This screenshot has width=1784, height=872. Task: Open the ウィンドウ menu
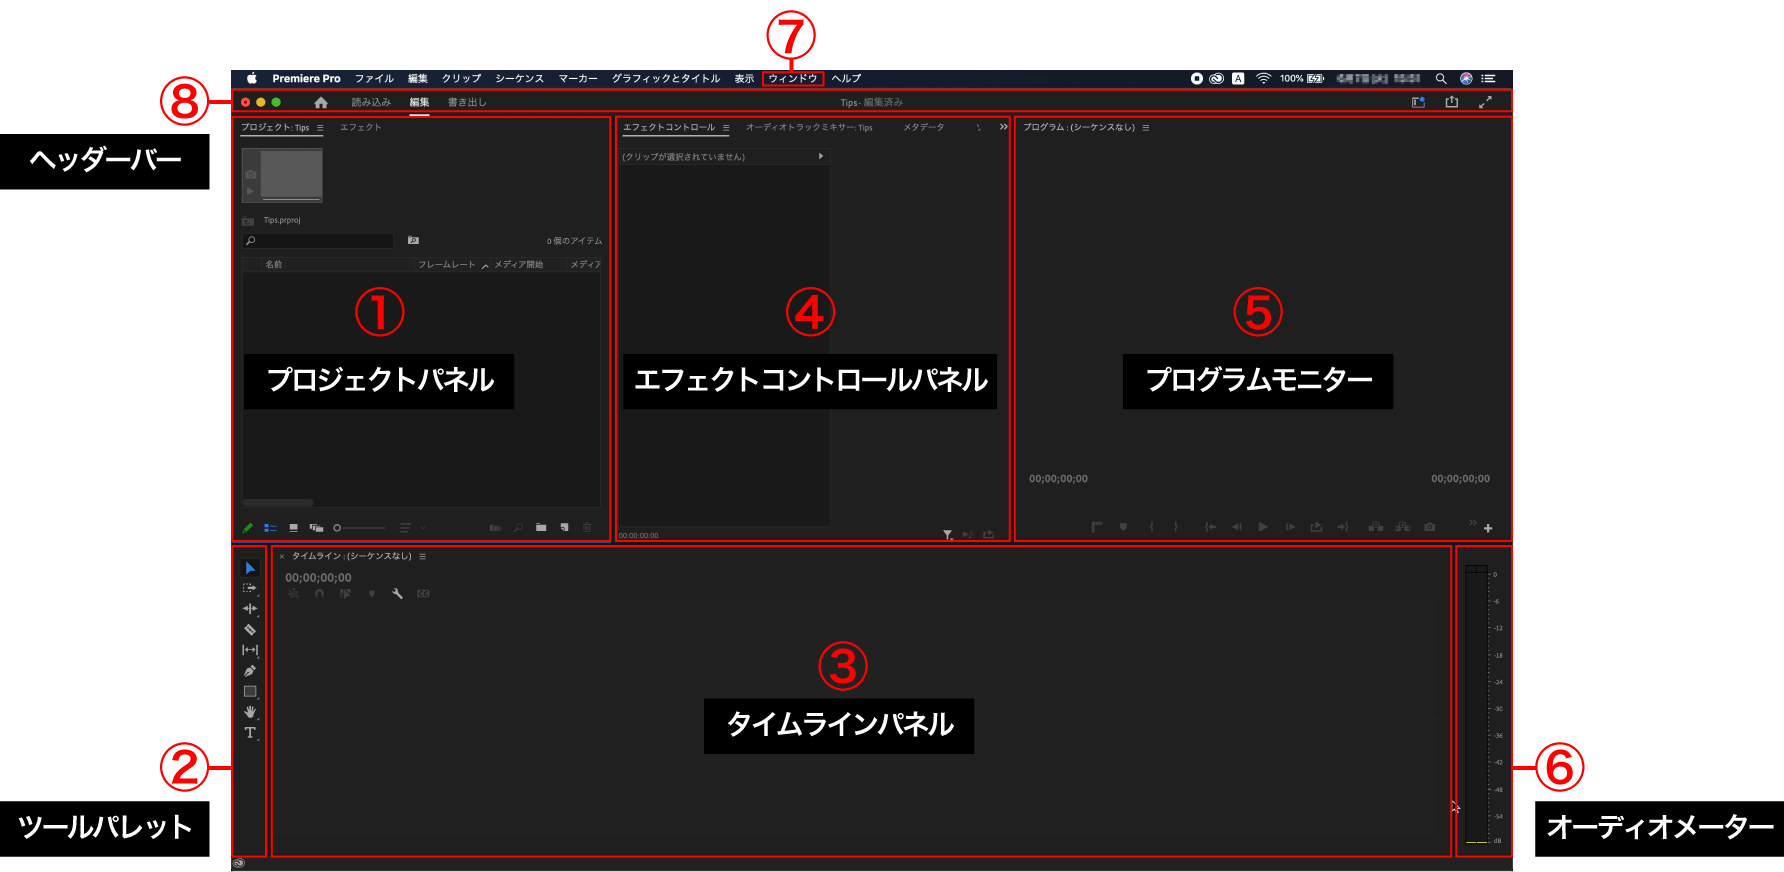[x=793, y=79]
